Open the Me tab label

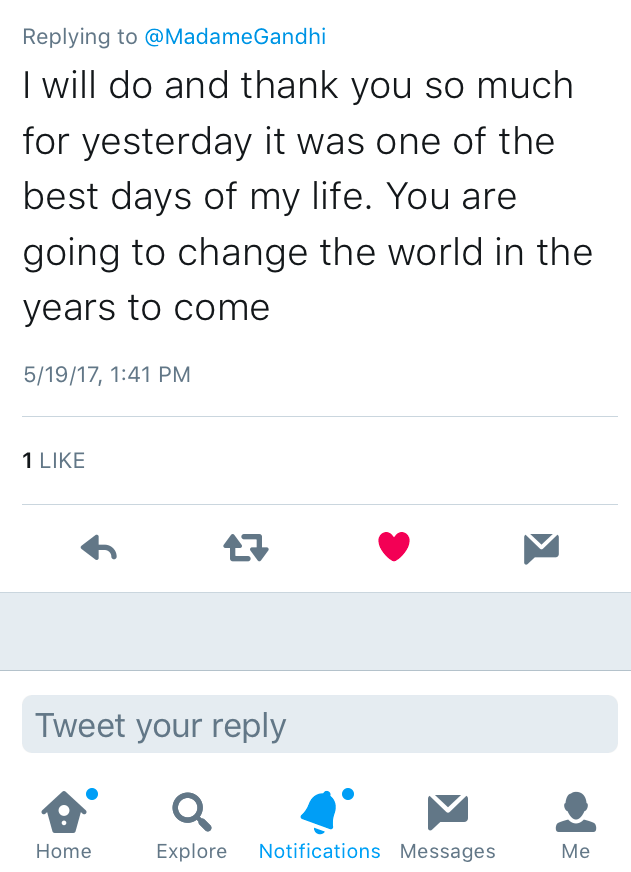click(x=575, y=852)
